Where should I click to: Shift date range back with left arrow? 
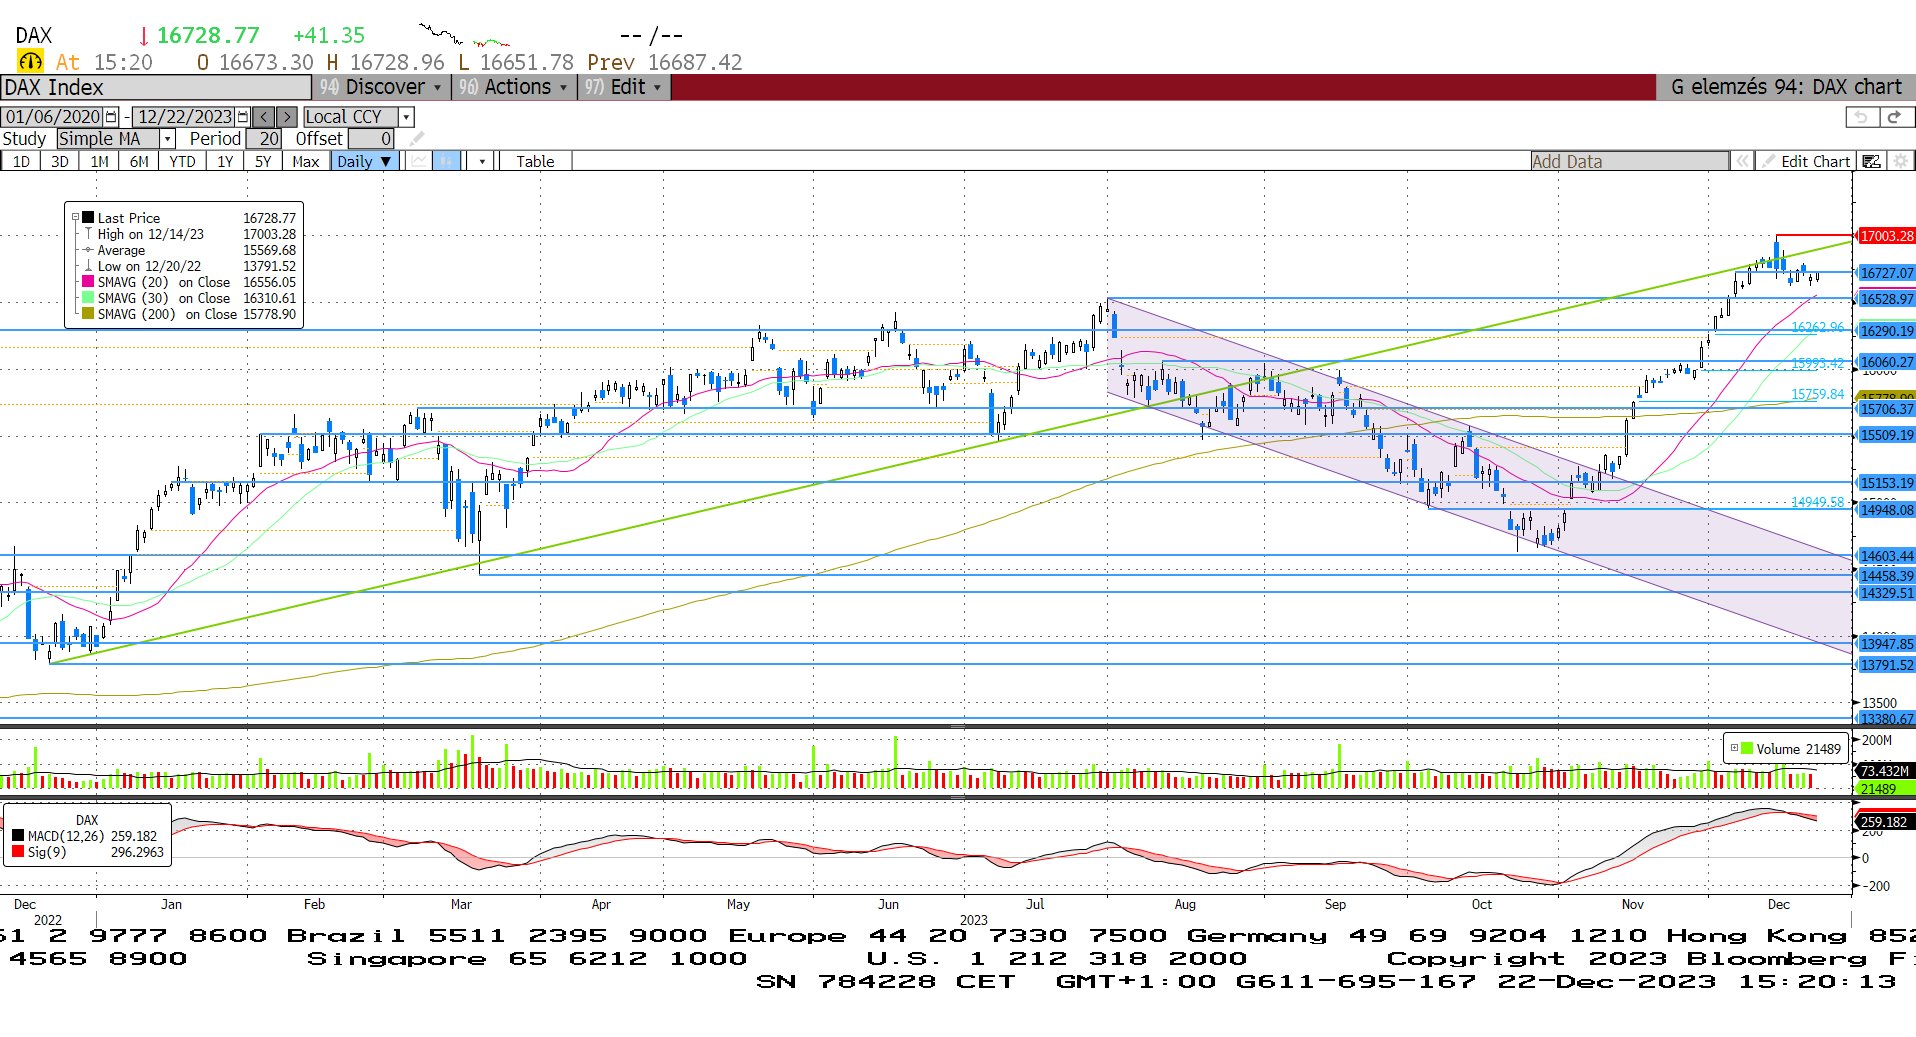point(264,117)
